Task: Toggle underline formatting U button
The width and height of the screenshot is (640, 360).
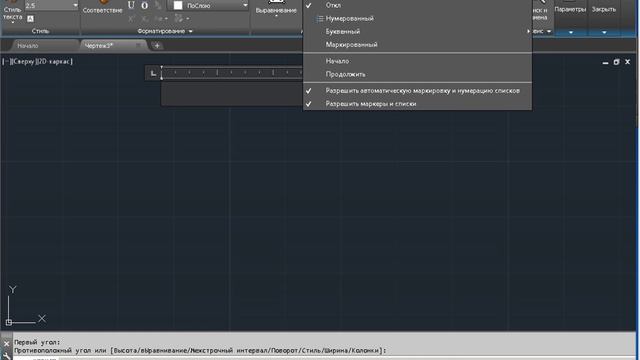Action: click(x=131, y=5)
